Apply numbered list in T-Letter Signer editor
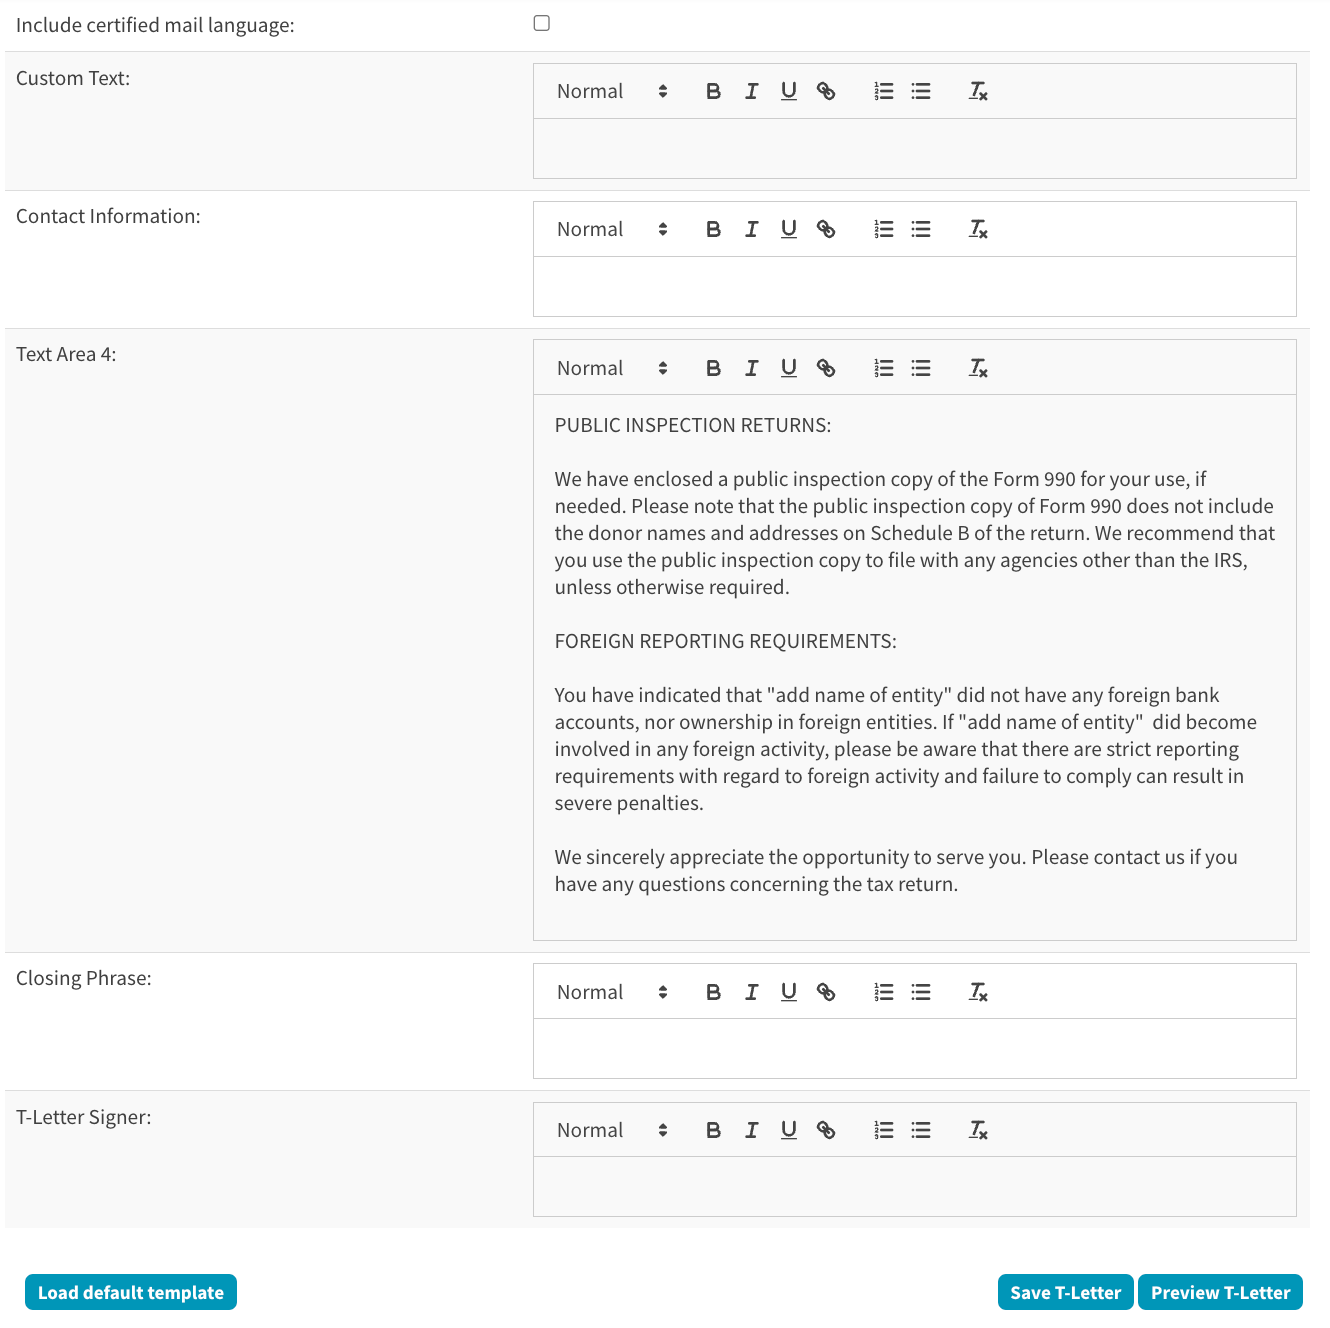 tap(884, 1130)
